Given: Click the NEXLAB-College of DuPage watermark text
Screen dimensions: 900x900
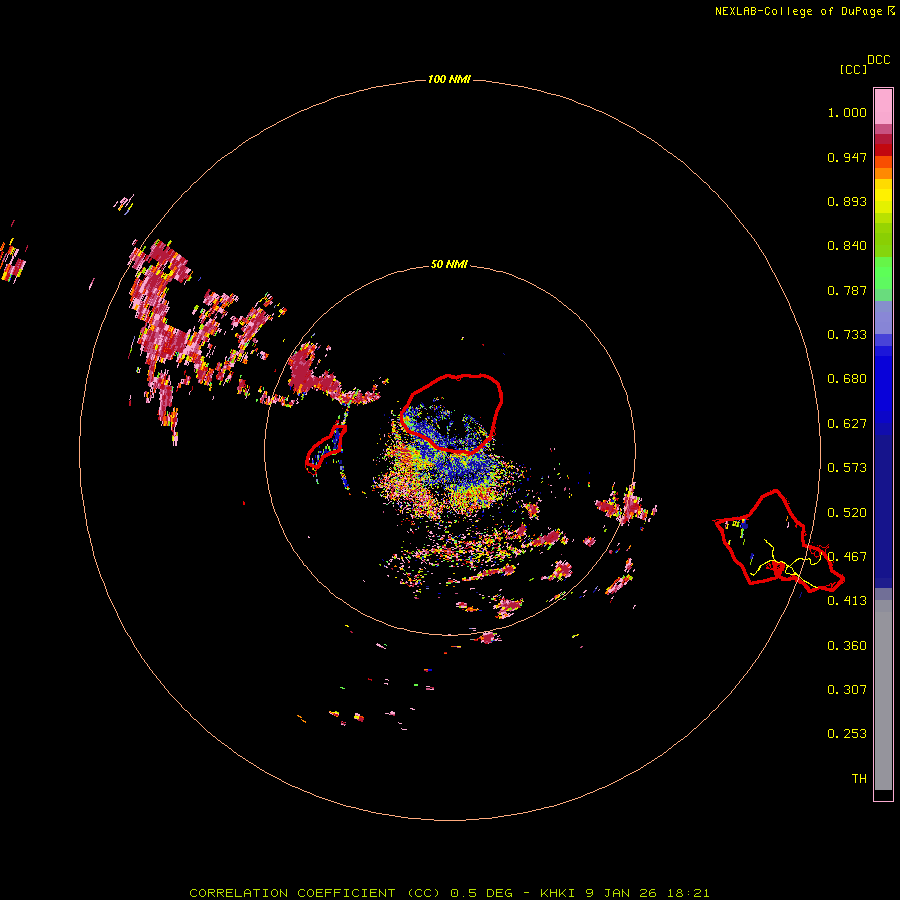Looking at the screenshot, I should [x=805, y=11].
